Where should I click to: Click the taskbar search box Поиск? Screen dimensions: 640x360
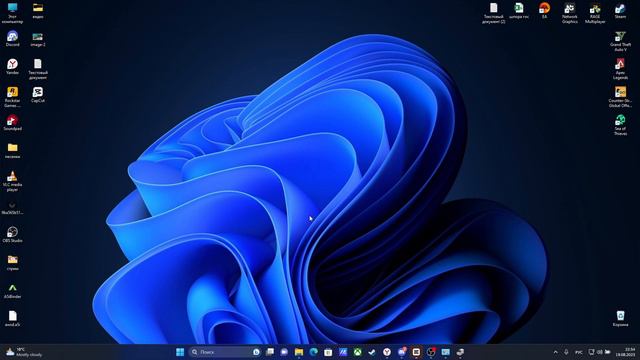(x=225, y=352)
